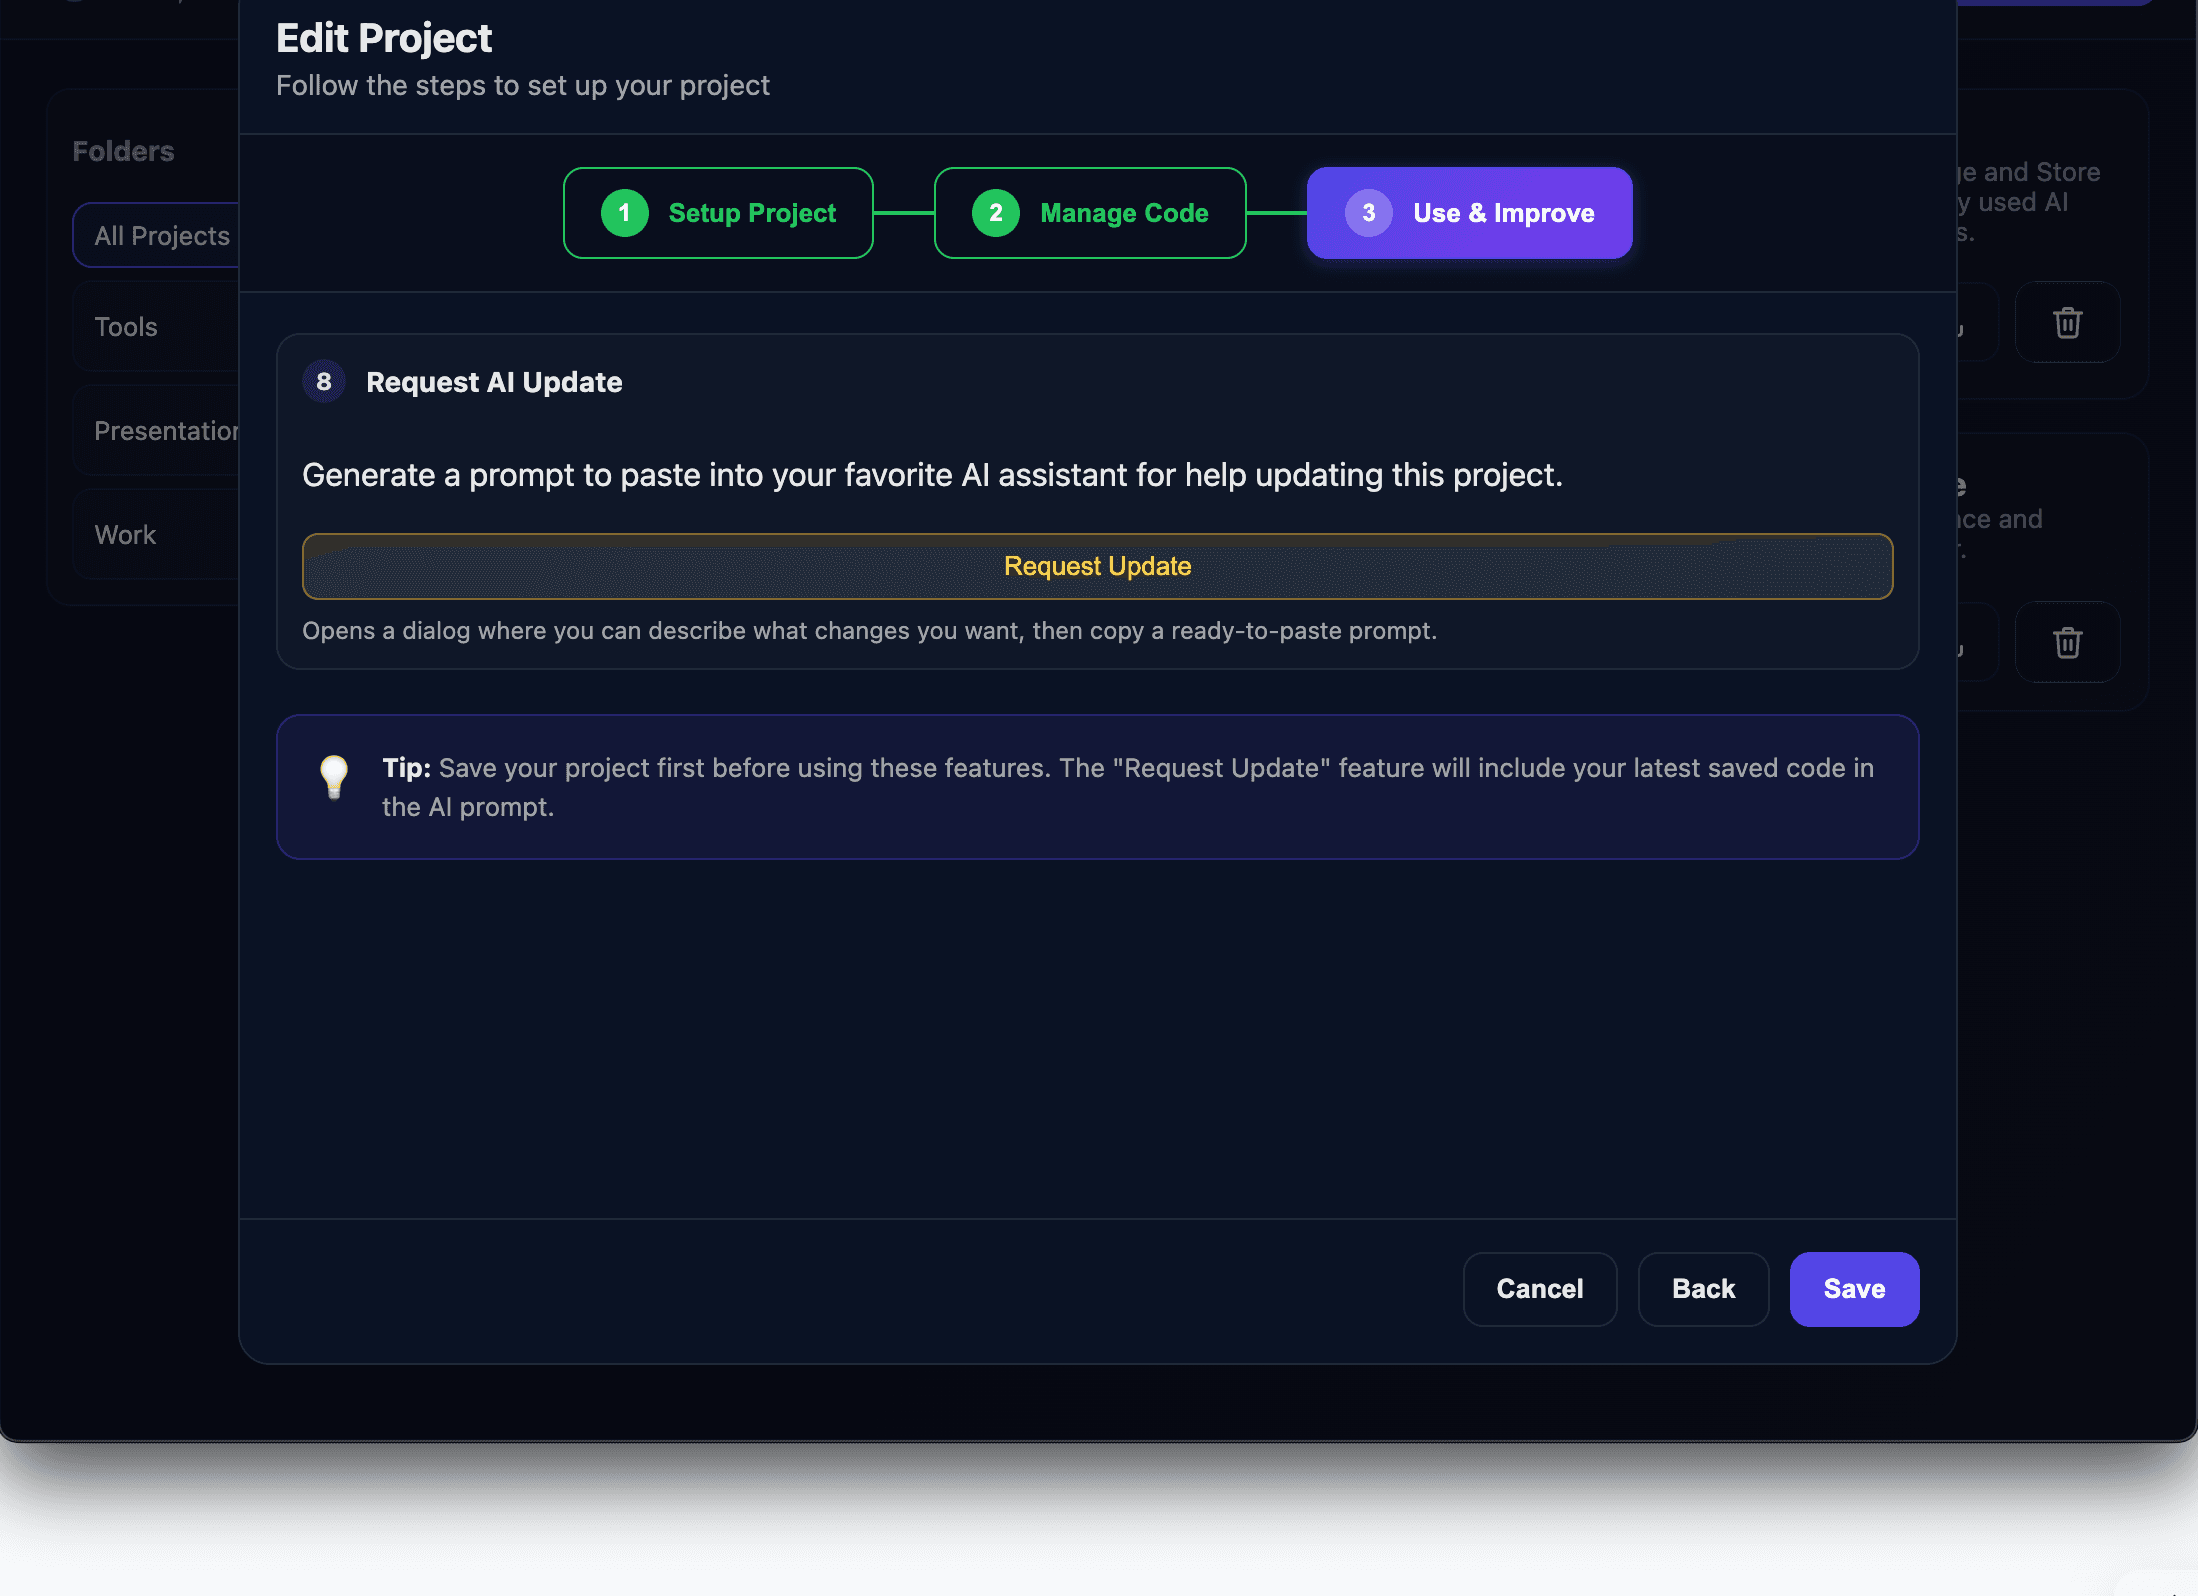This screenshot has height=1596, width=2198.
Task: Open the Presentations folder
Action: [x=166, y=430]
